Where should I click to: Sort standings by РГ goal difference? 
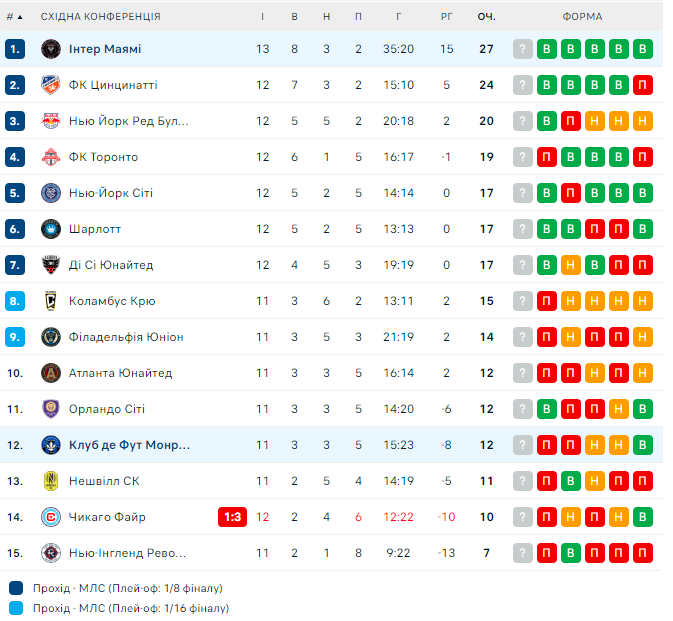coord(446,17)
